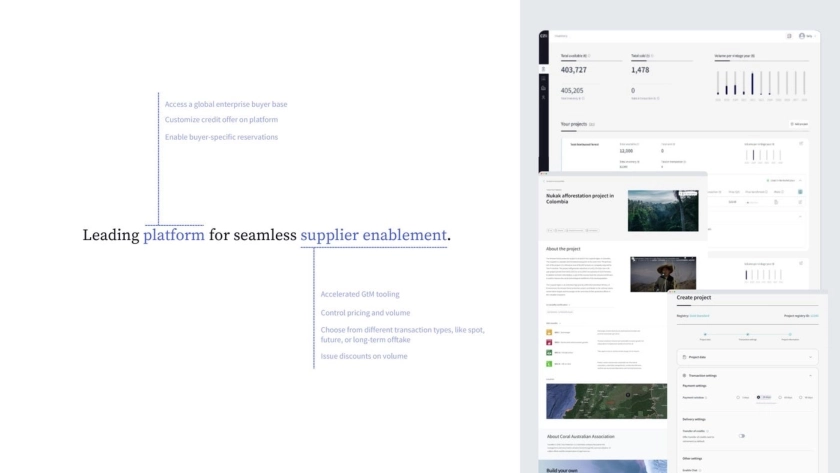Select the Your projects tab heading
The height and width of the screenshot is (473, 840).
pos(572,124)
